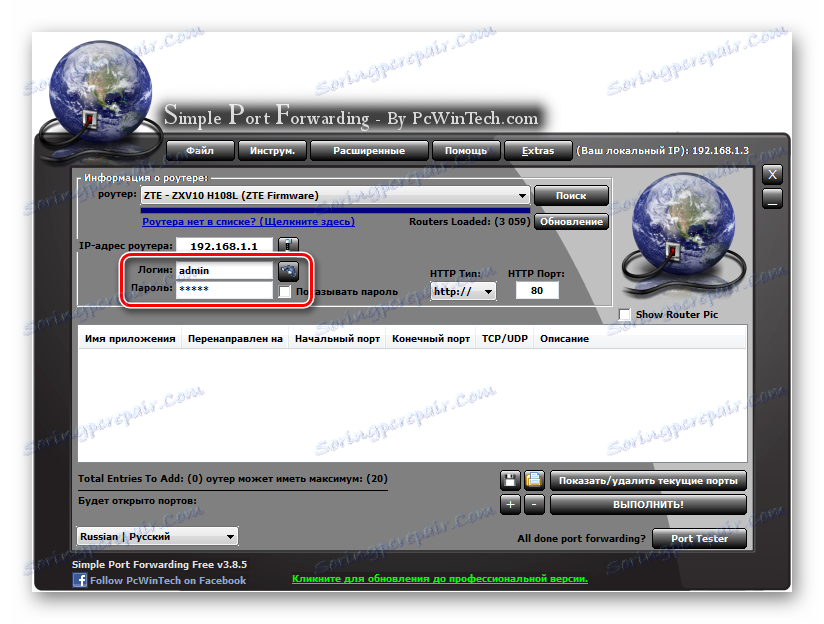The image size is (824, 624).
Task: Click the load saved entries file icon
Action: pos(534,480)
